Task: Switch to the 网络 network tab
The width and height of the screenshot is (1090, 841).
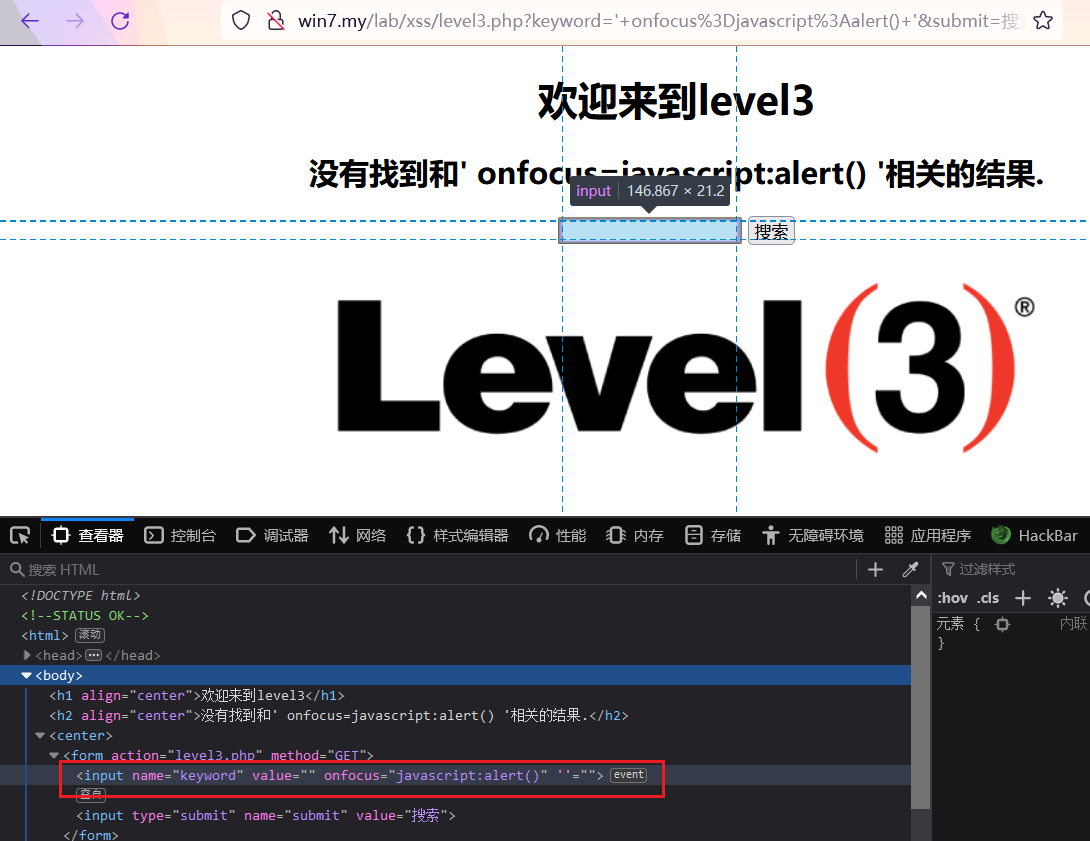Action: click(357, 535)
